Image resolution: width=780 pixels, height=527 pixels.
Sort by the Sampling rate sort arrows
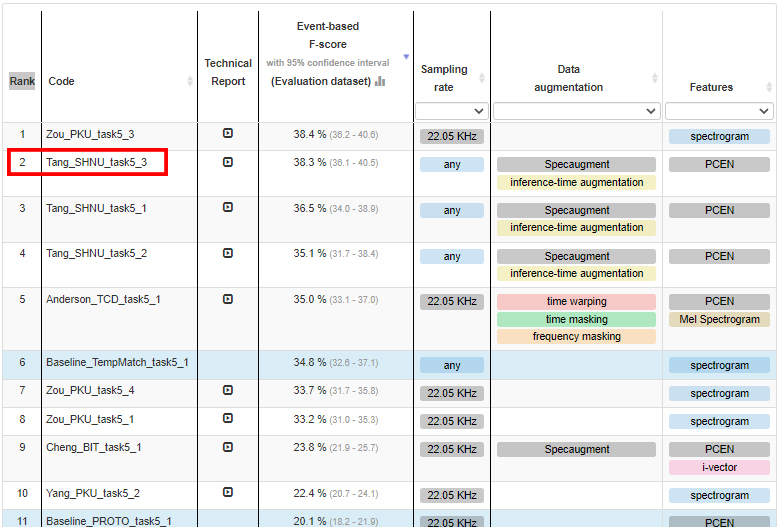482,78
